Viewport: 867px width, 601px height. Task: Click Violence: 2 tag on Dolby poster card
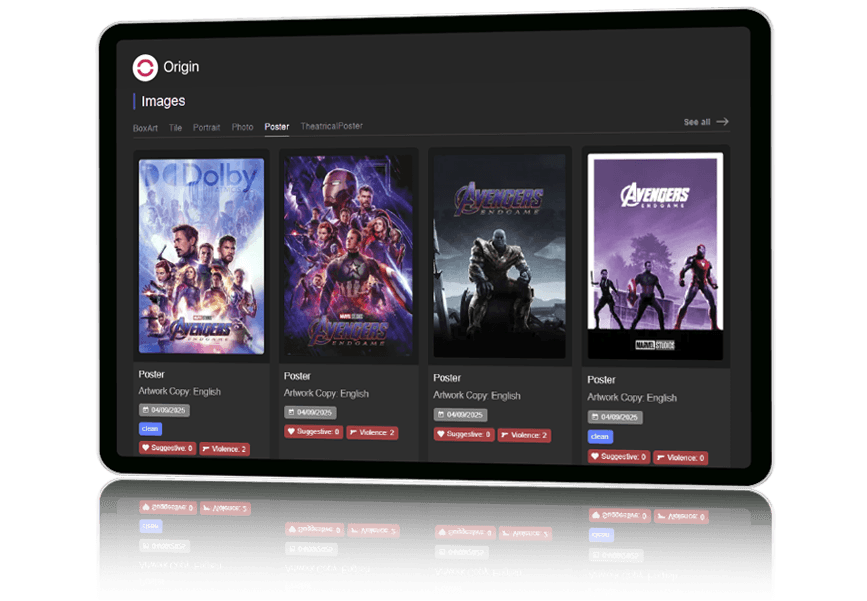(224, 449)
